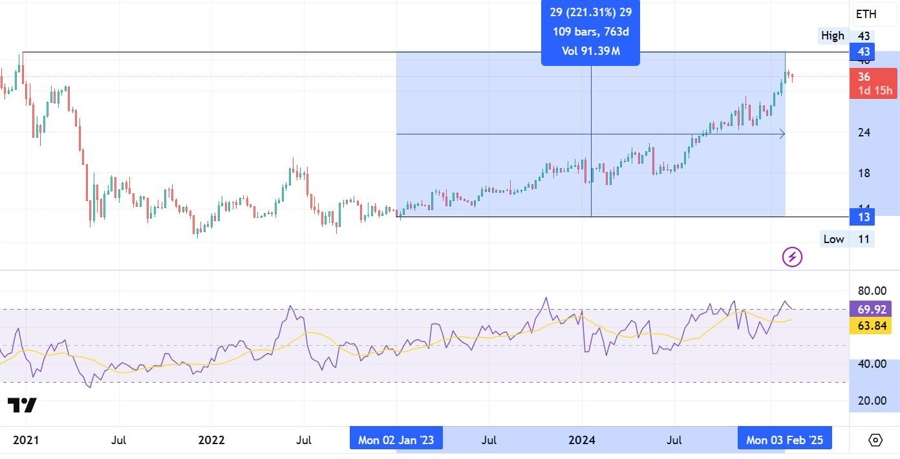Click the blue 43 upper price marker
This screenshot has width=900, height=459.
click(x=863, y=52)
